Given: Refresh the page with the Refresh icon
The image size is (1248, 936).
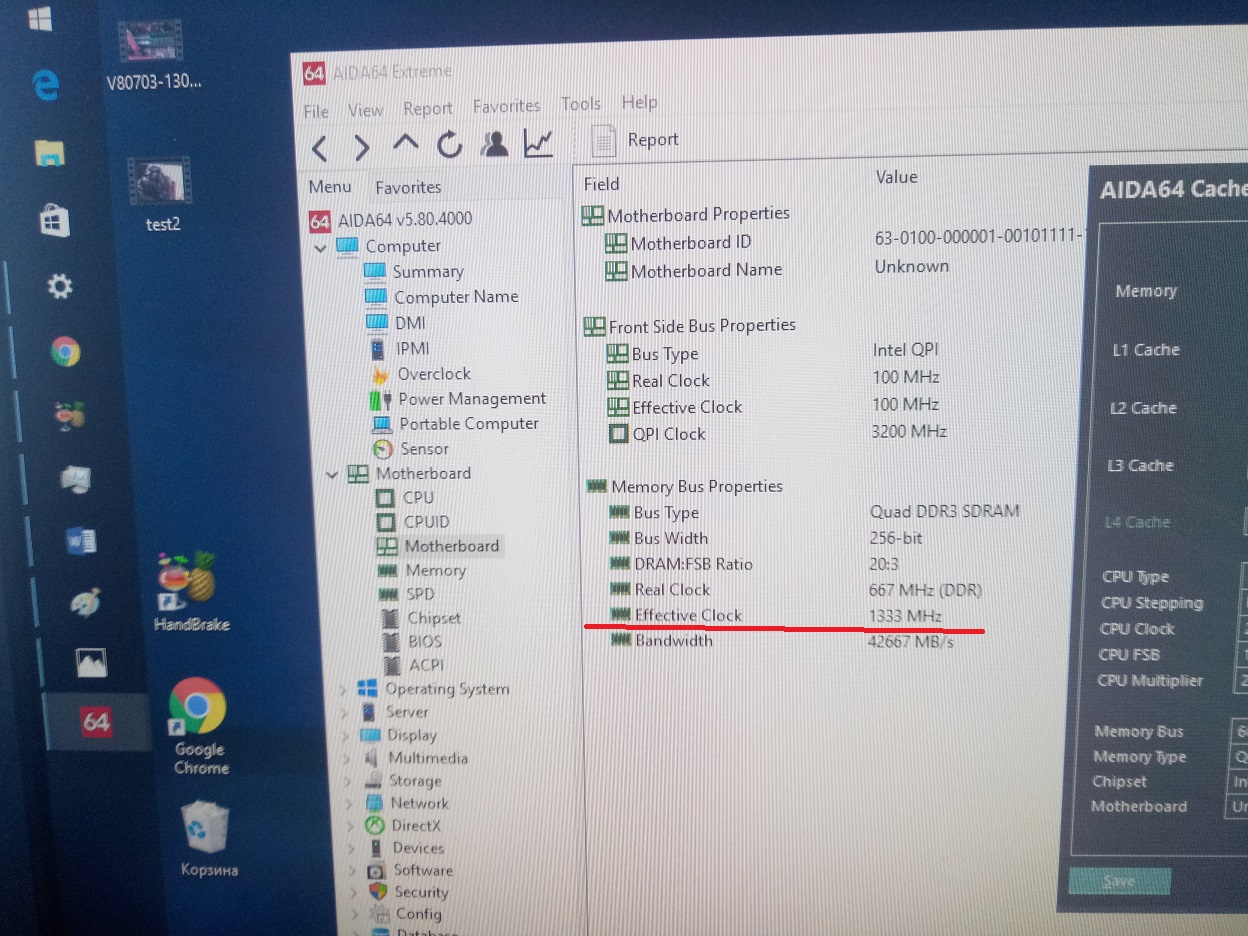Looking at the screenshot, I should click(x=449, y=145).
